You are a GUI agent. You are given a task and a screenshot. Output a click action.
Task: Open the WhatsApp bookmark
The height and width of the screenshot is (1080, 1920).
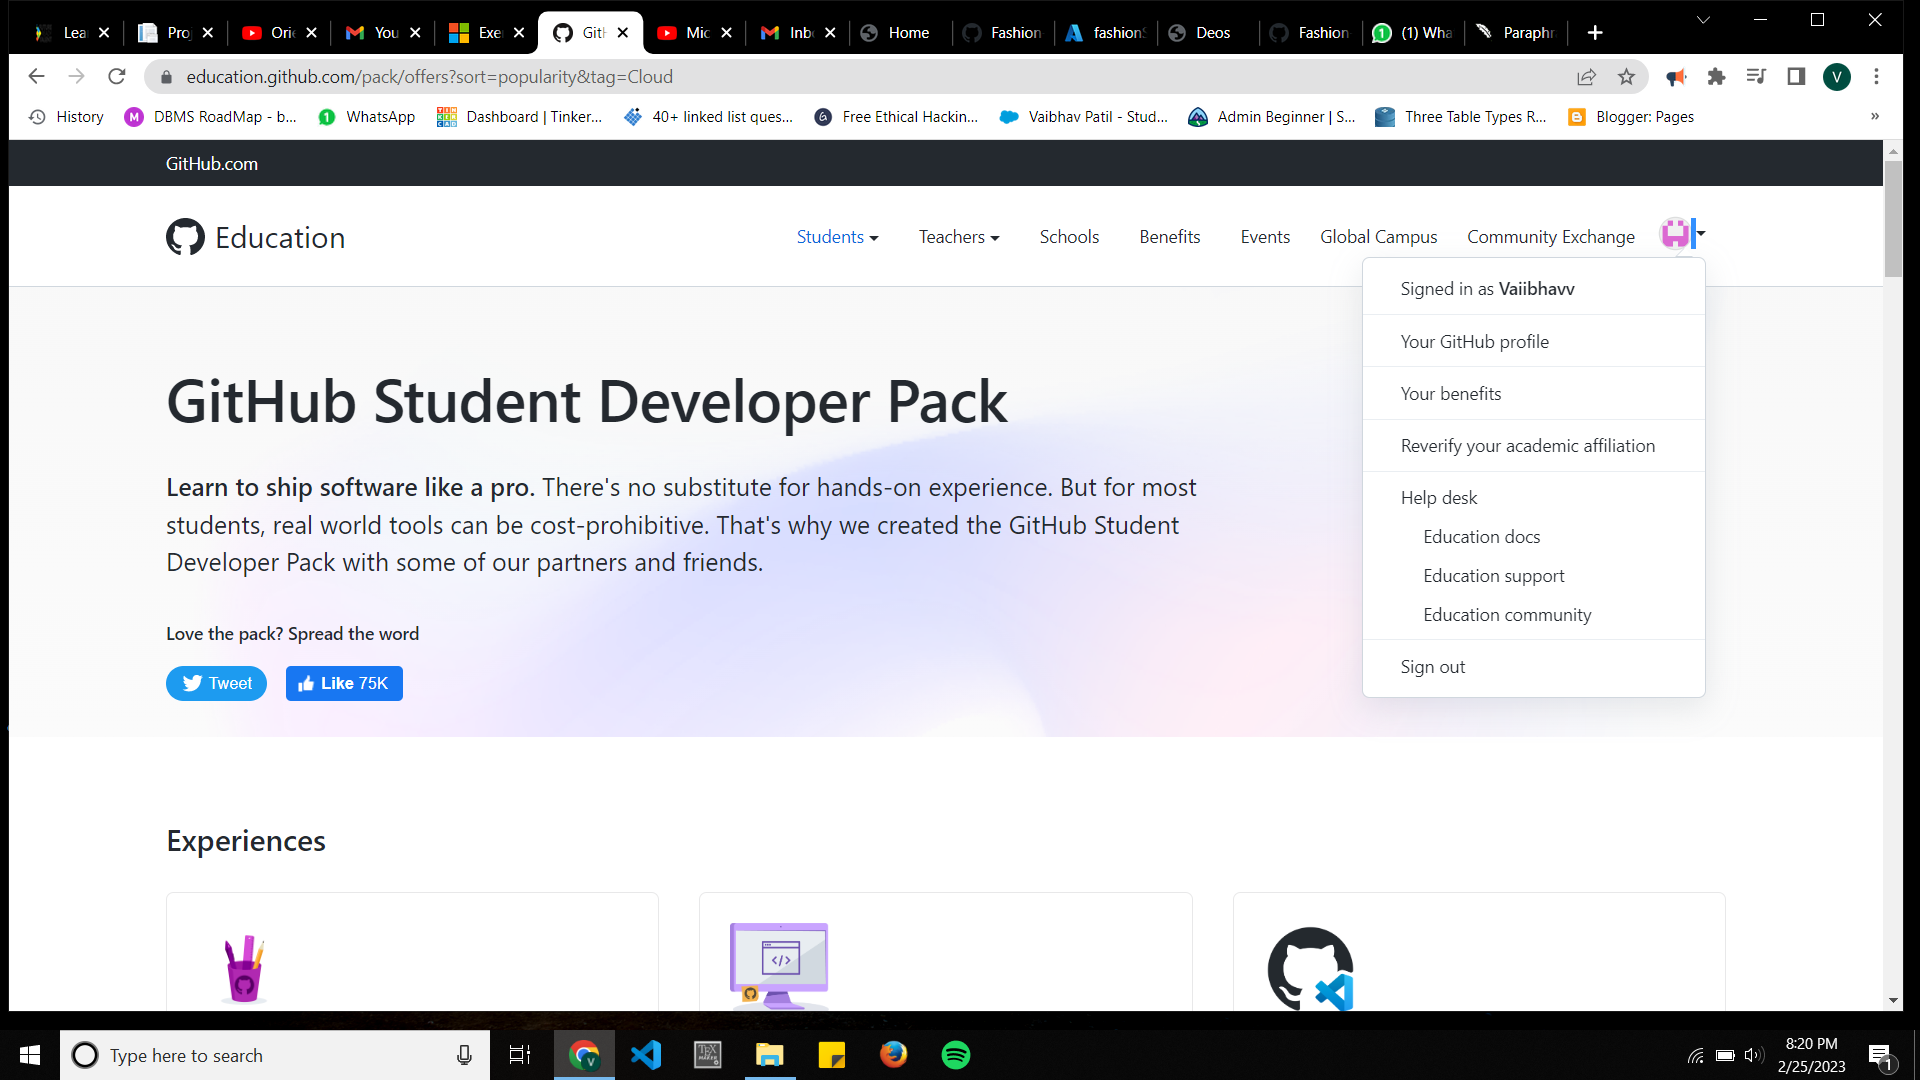[366, 117]
